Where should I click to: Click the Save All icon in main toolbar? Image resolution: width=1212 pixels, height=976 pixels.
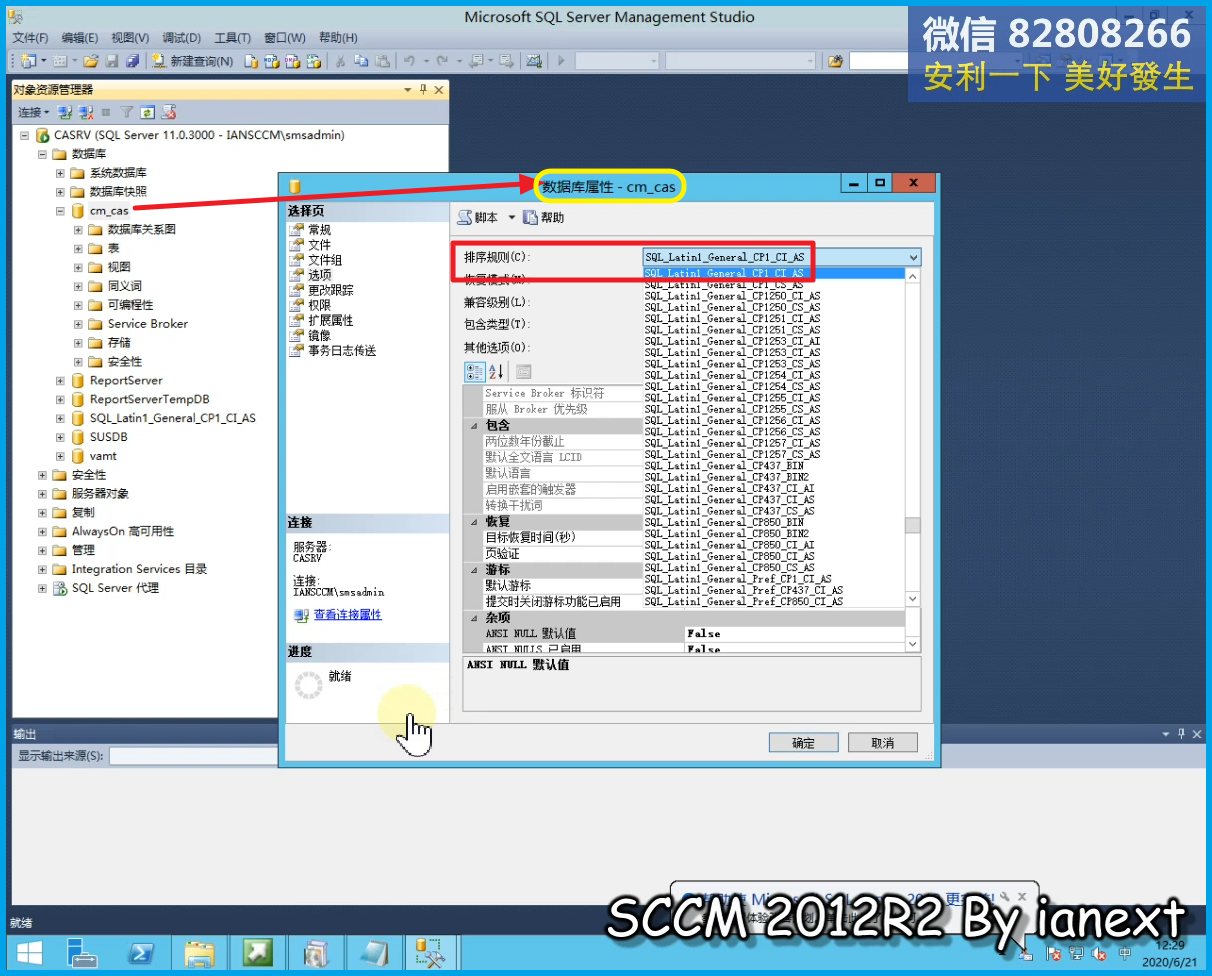(131, 61)
